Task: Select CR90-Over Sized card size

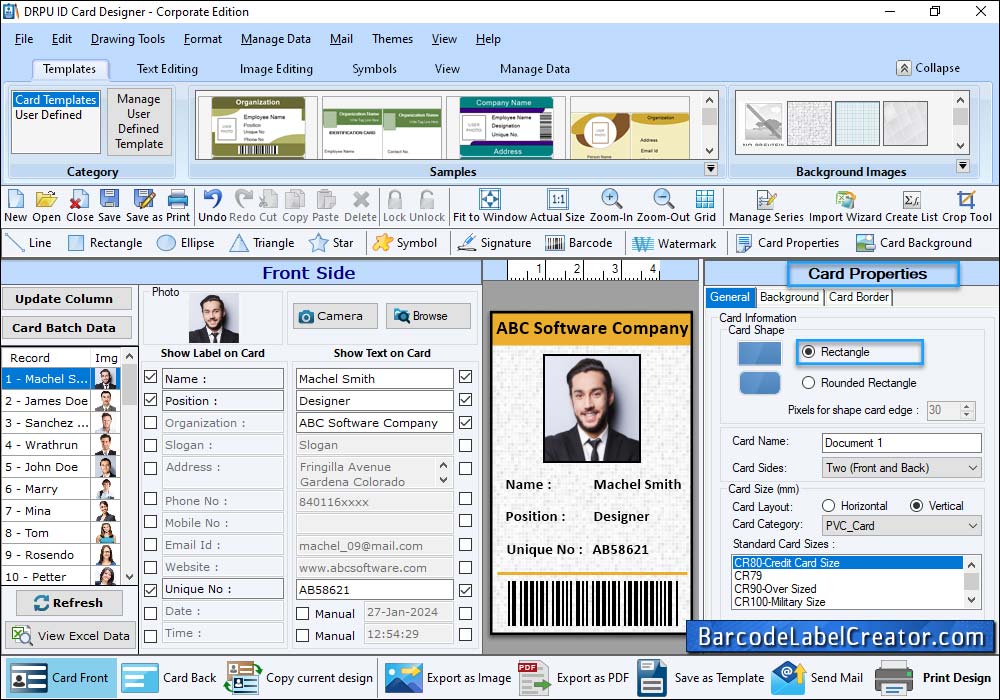Action: (847, 588)
